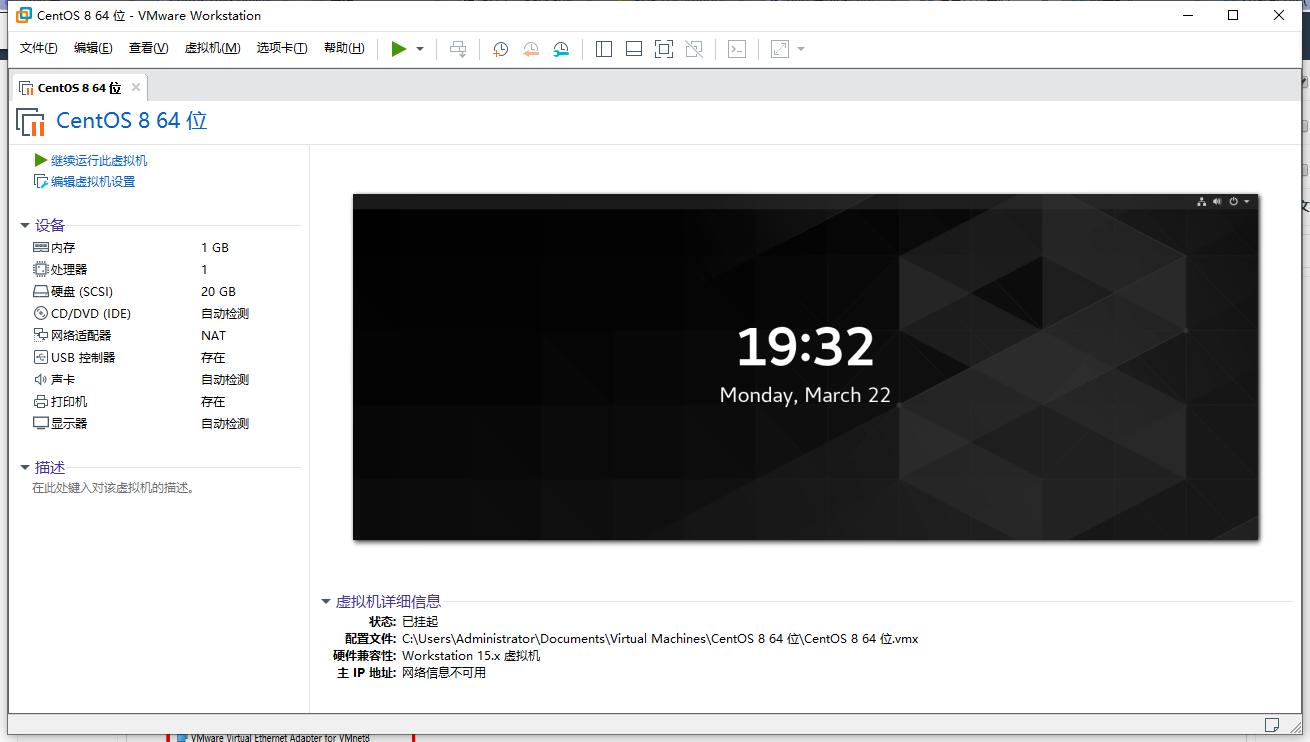
Task: Close the CentOS 8 64 位 tab
Action: pos(136,87)
